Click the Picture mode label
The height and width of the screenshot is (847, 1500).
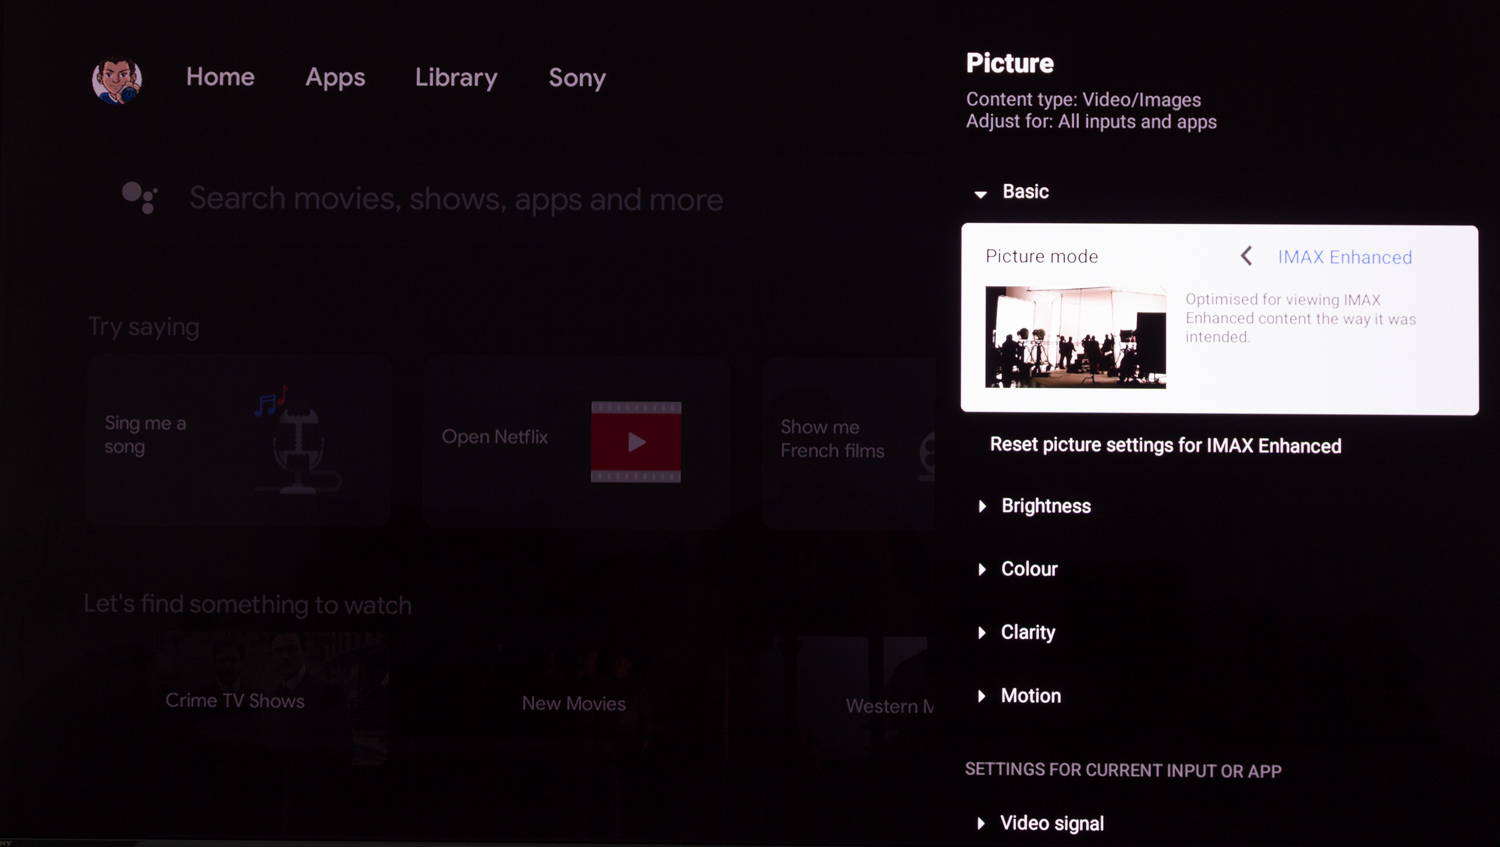1042,256
